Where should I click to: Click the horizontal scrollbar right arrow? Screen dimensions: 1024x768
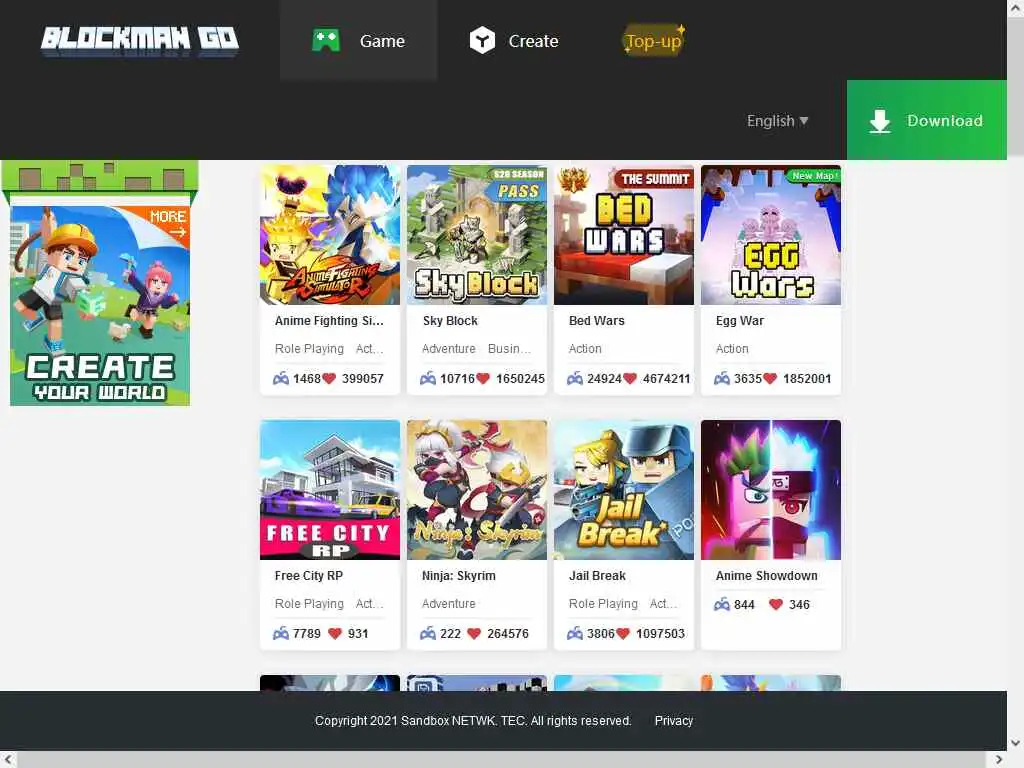(999, 759)
